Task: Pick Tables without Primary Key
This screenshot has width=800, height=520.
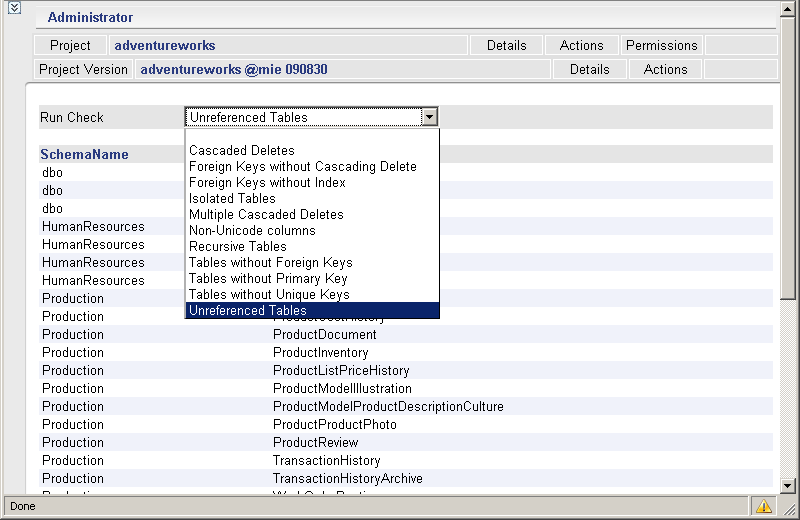Action: [x=268, y=278]
